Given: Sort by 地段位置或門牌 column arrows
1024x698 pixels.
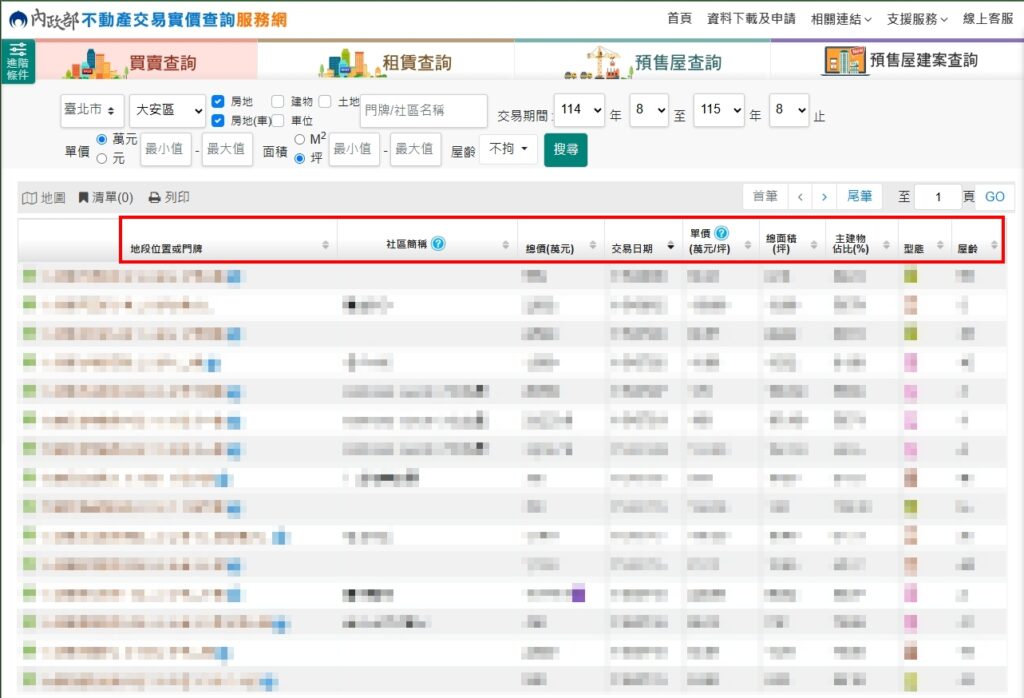Looking at the screenshot, I should coord(325,245).
